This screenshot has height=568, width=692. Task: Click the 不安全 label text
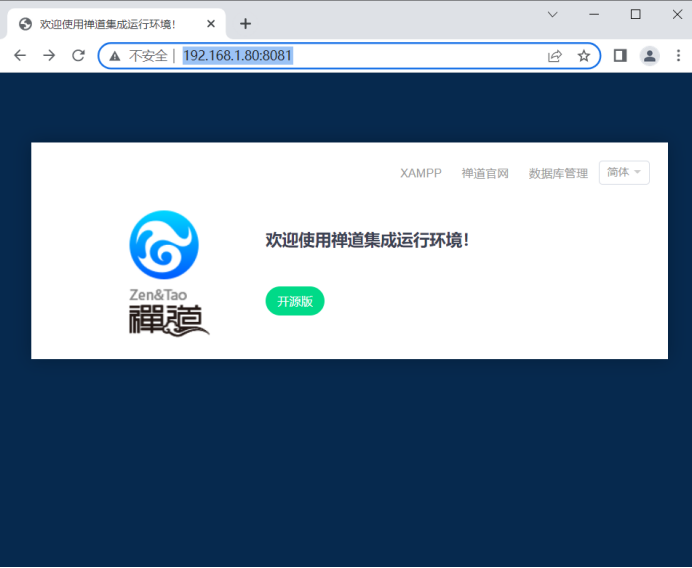point(148,56)
